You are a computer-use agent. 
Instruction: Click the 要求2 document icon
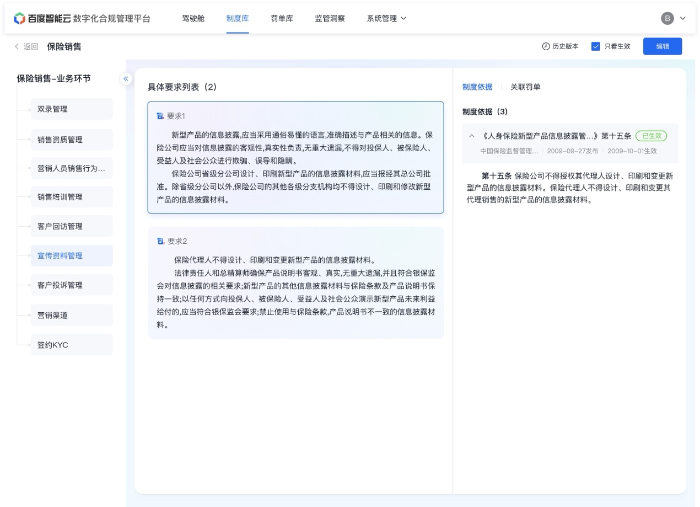point(160,241)
